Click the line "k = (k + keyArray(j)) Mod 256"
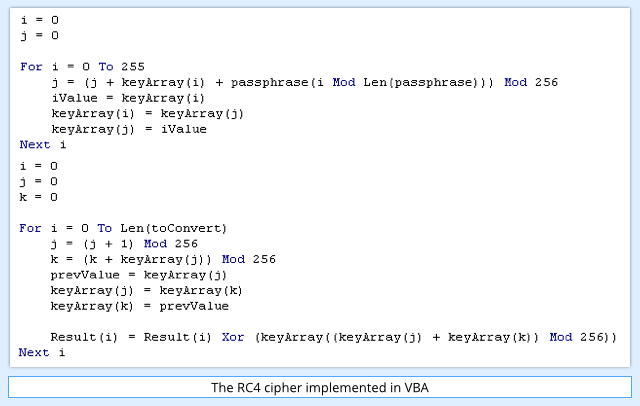The height and width of the screenshot is (406, 640). pos(163,259)
